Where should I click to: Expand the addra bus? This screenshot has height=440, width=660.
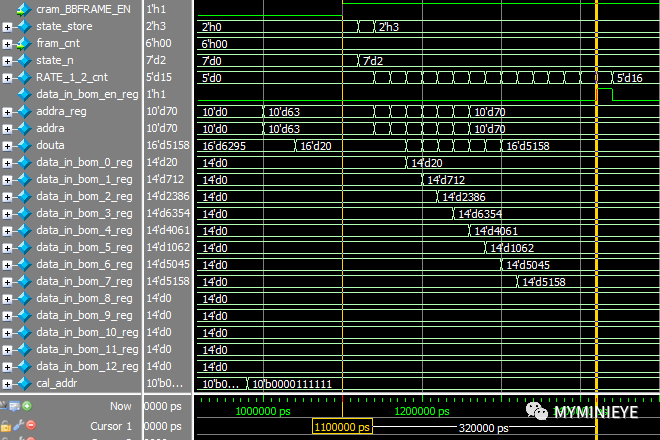(7, 129)
